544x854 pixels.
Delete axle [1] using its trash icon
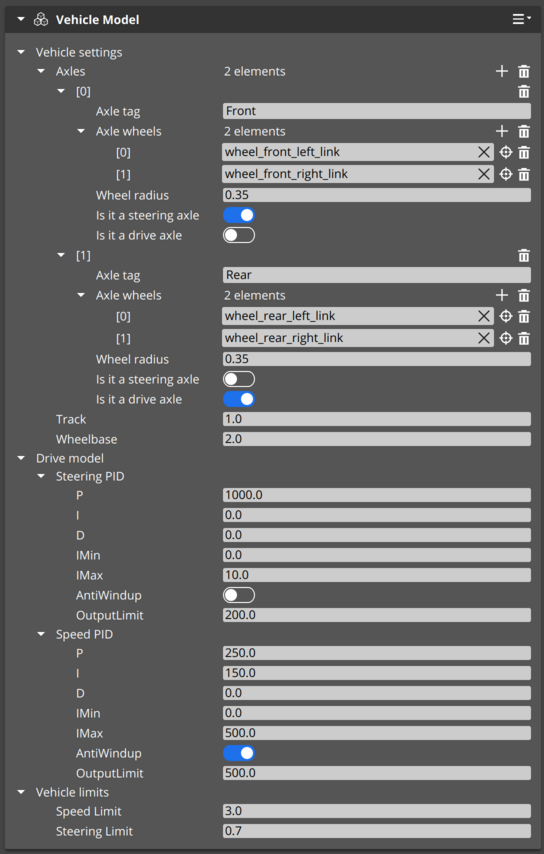pyautogui.click(x=524, y=255)
